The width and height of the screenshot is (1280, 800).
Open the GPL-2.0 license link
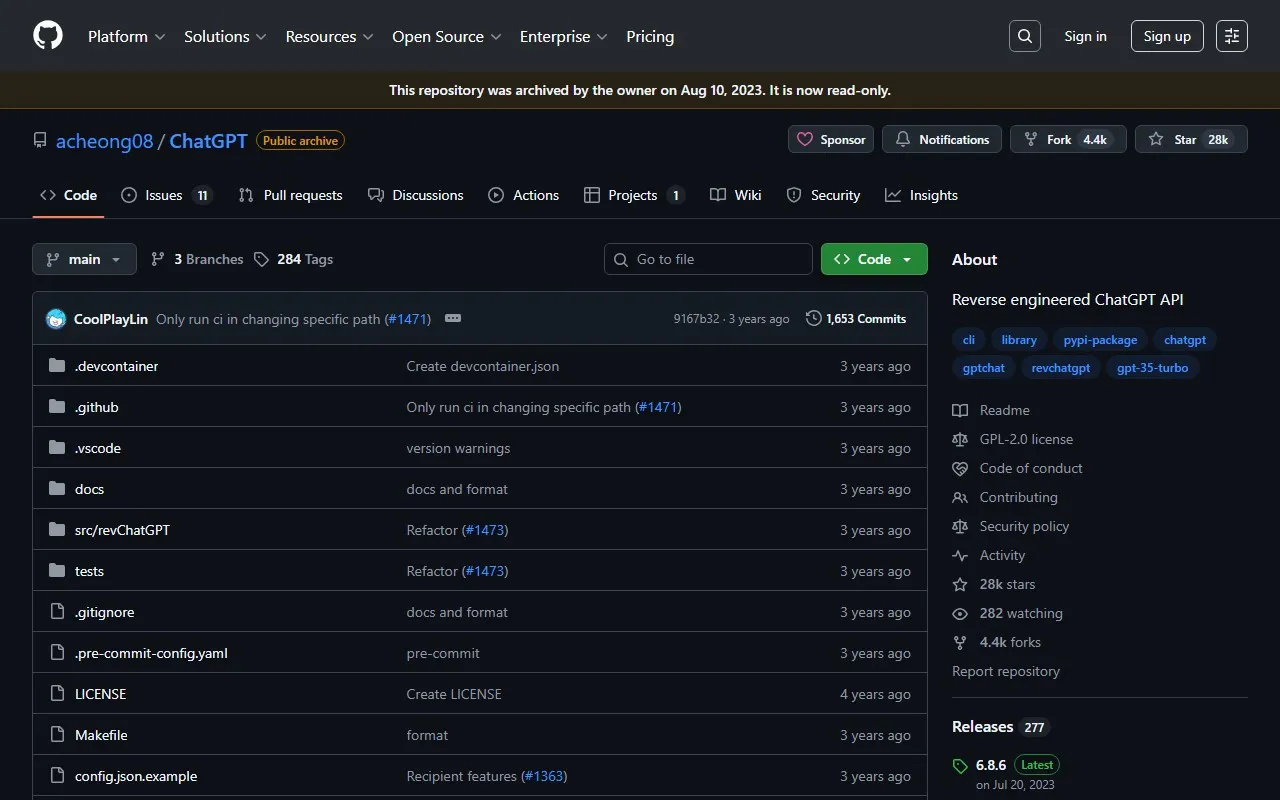[1026, 439]
